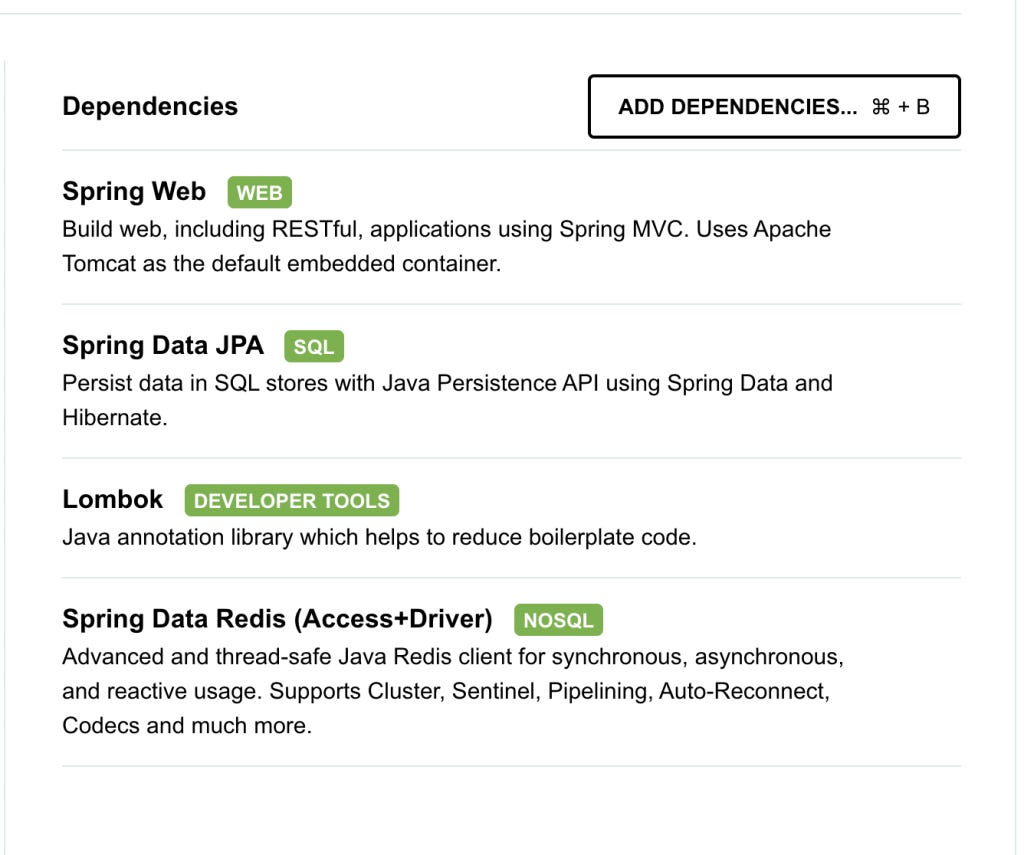The image size is (1024, 855).
Task: Click the word Hibernate in the JPA description
Action: coord(112,418)
